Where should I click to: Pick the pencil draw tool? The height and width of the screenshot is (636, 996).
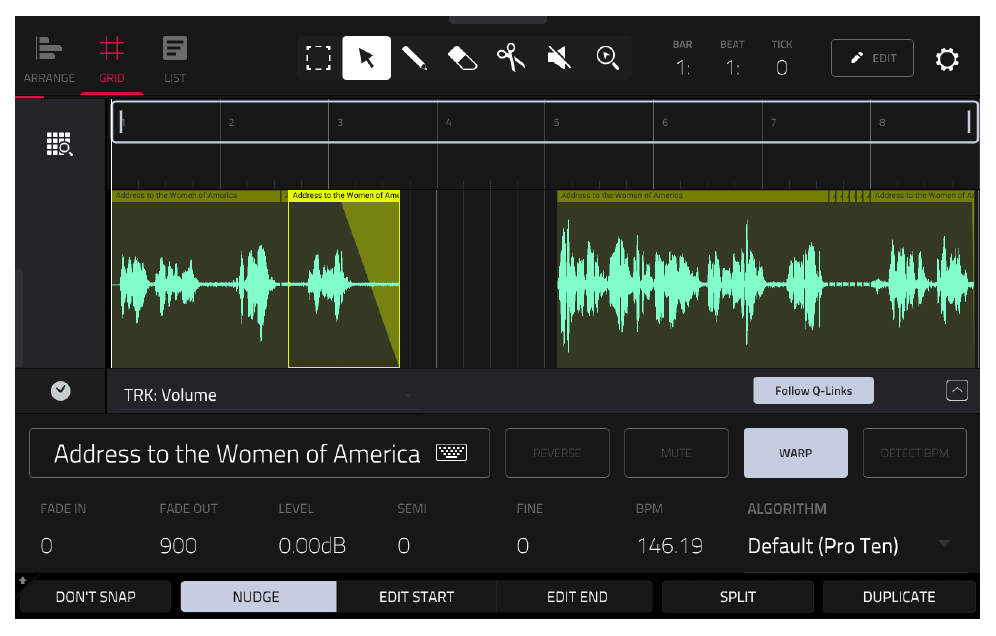[415, 58]
